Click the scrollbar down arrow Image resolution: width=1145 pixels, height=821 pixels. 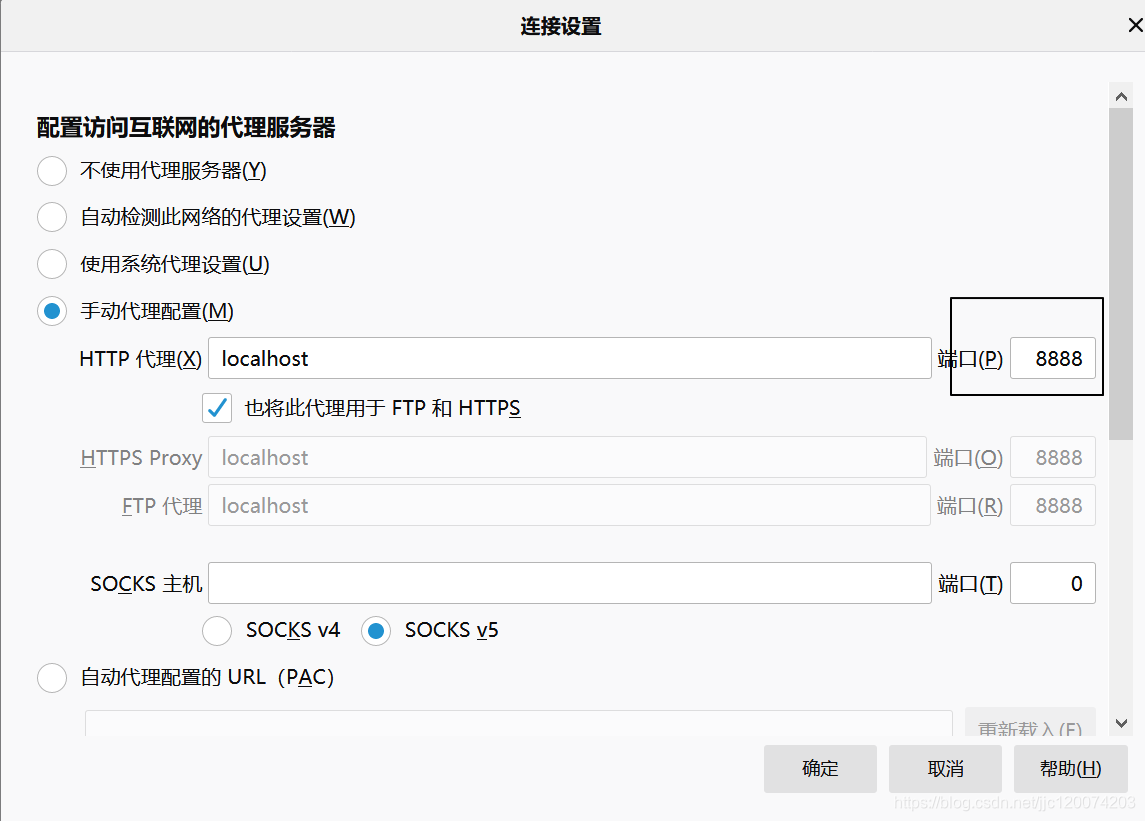(x=1122, y=722)
